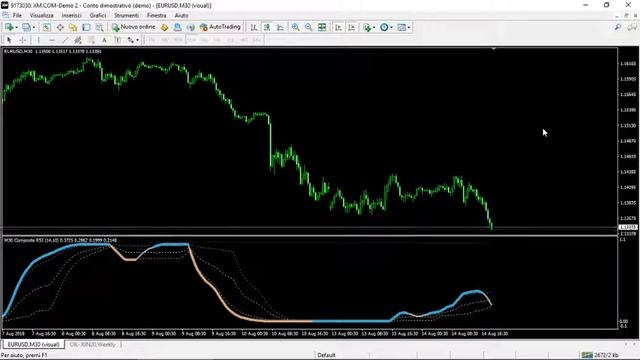Select the horizontal line tool
The image size is (640, 360).
point(52,40)
